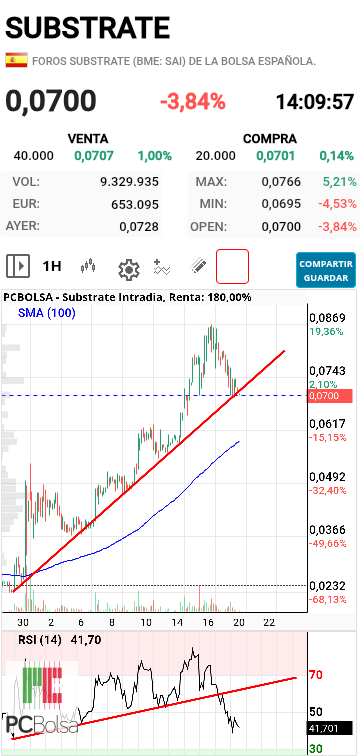Click the SMA (100) indicator label
Image resolution: width=360 pixels, height=756 pixels.
click(47, 313)
